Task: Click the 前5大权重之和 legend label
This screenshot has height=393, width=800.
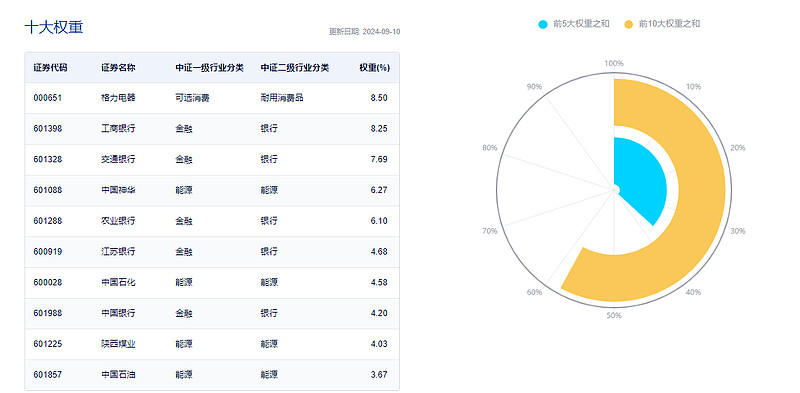Action: 581,24
